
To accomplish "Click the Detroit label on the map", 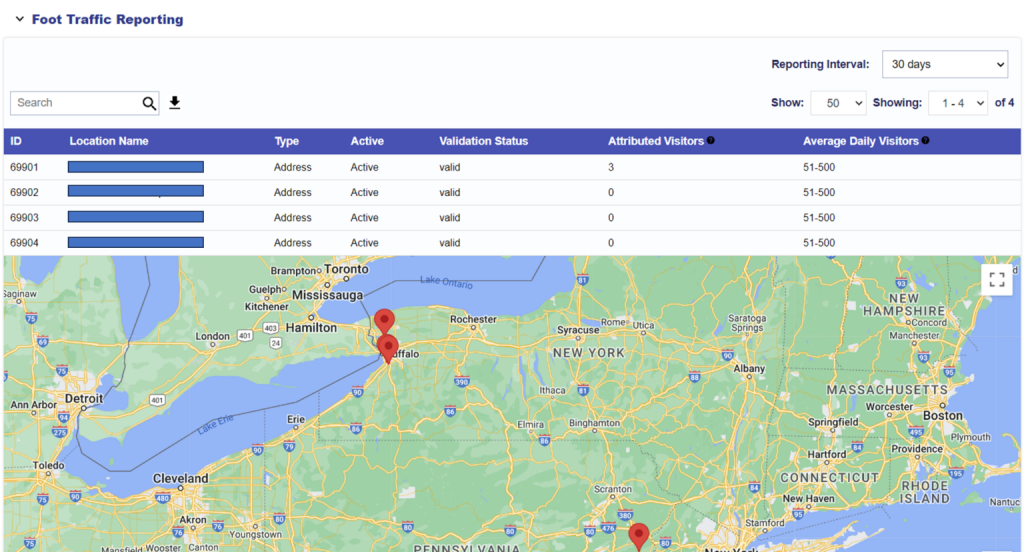I will (84, 398).
